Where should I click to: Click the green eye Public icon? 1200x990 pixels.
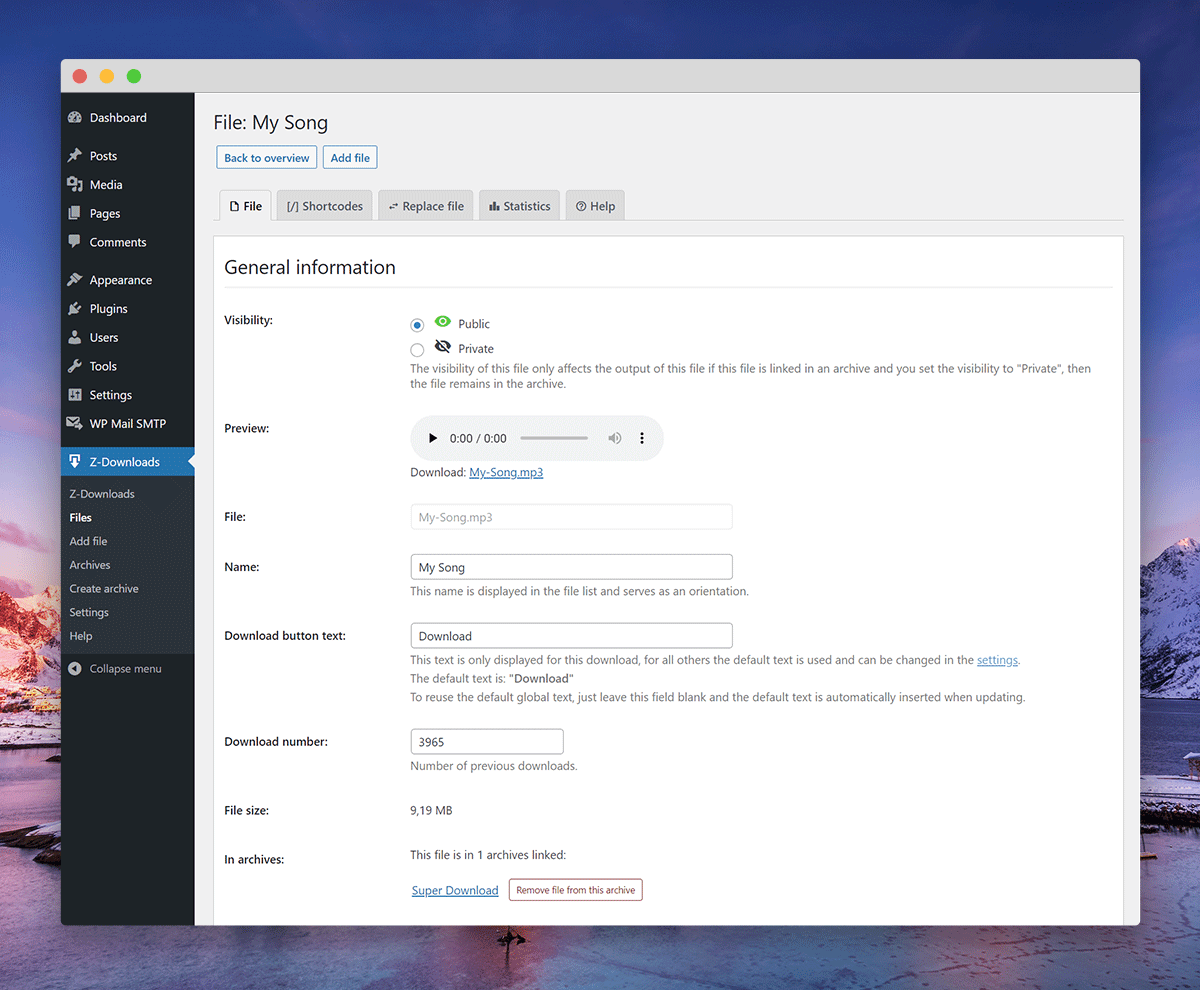pyautogui.click(x=442, y=322)
